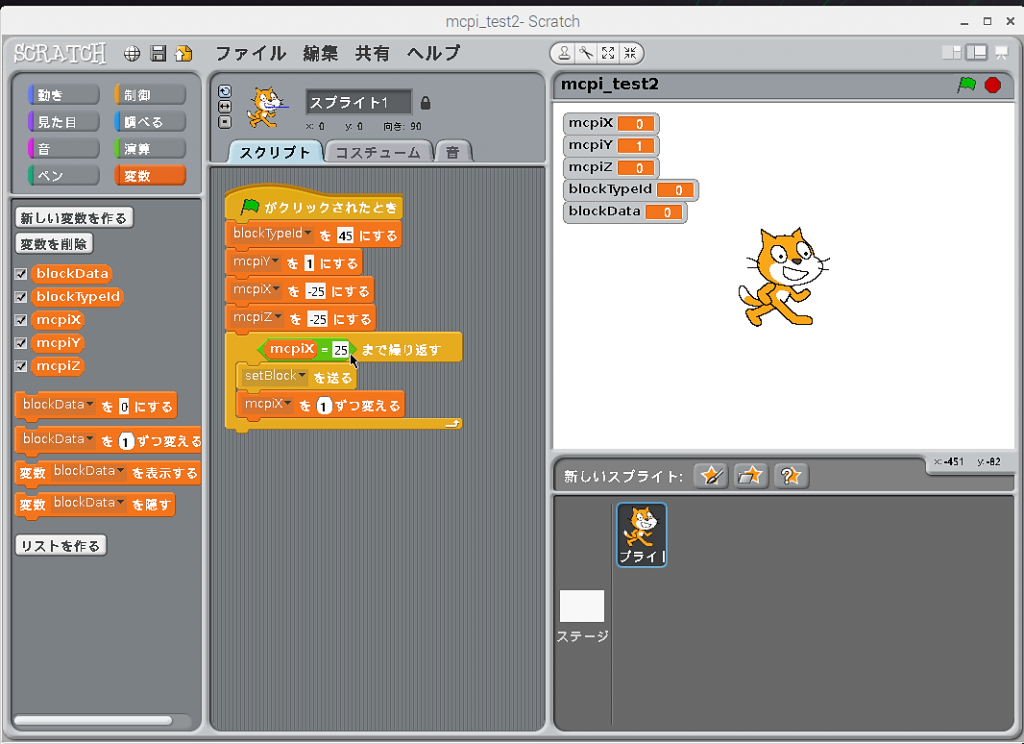Click 変数を削除 button

tap(54, 244)
